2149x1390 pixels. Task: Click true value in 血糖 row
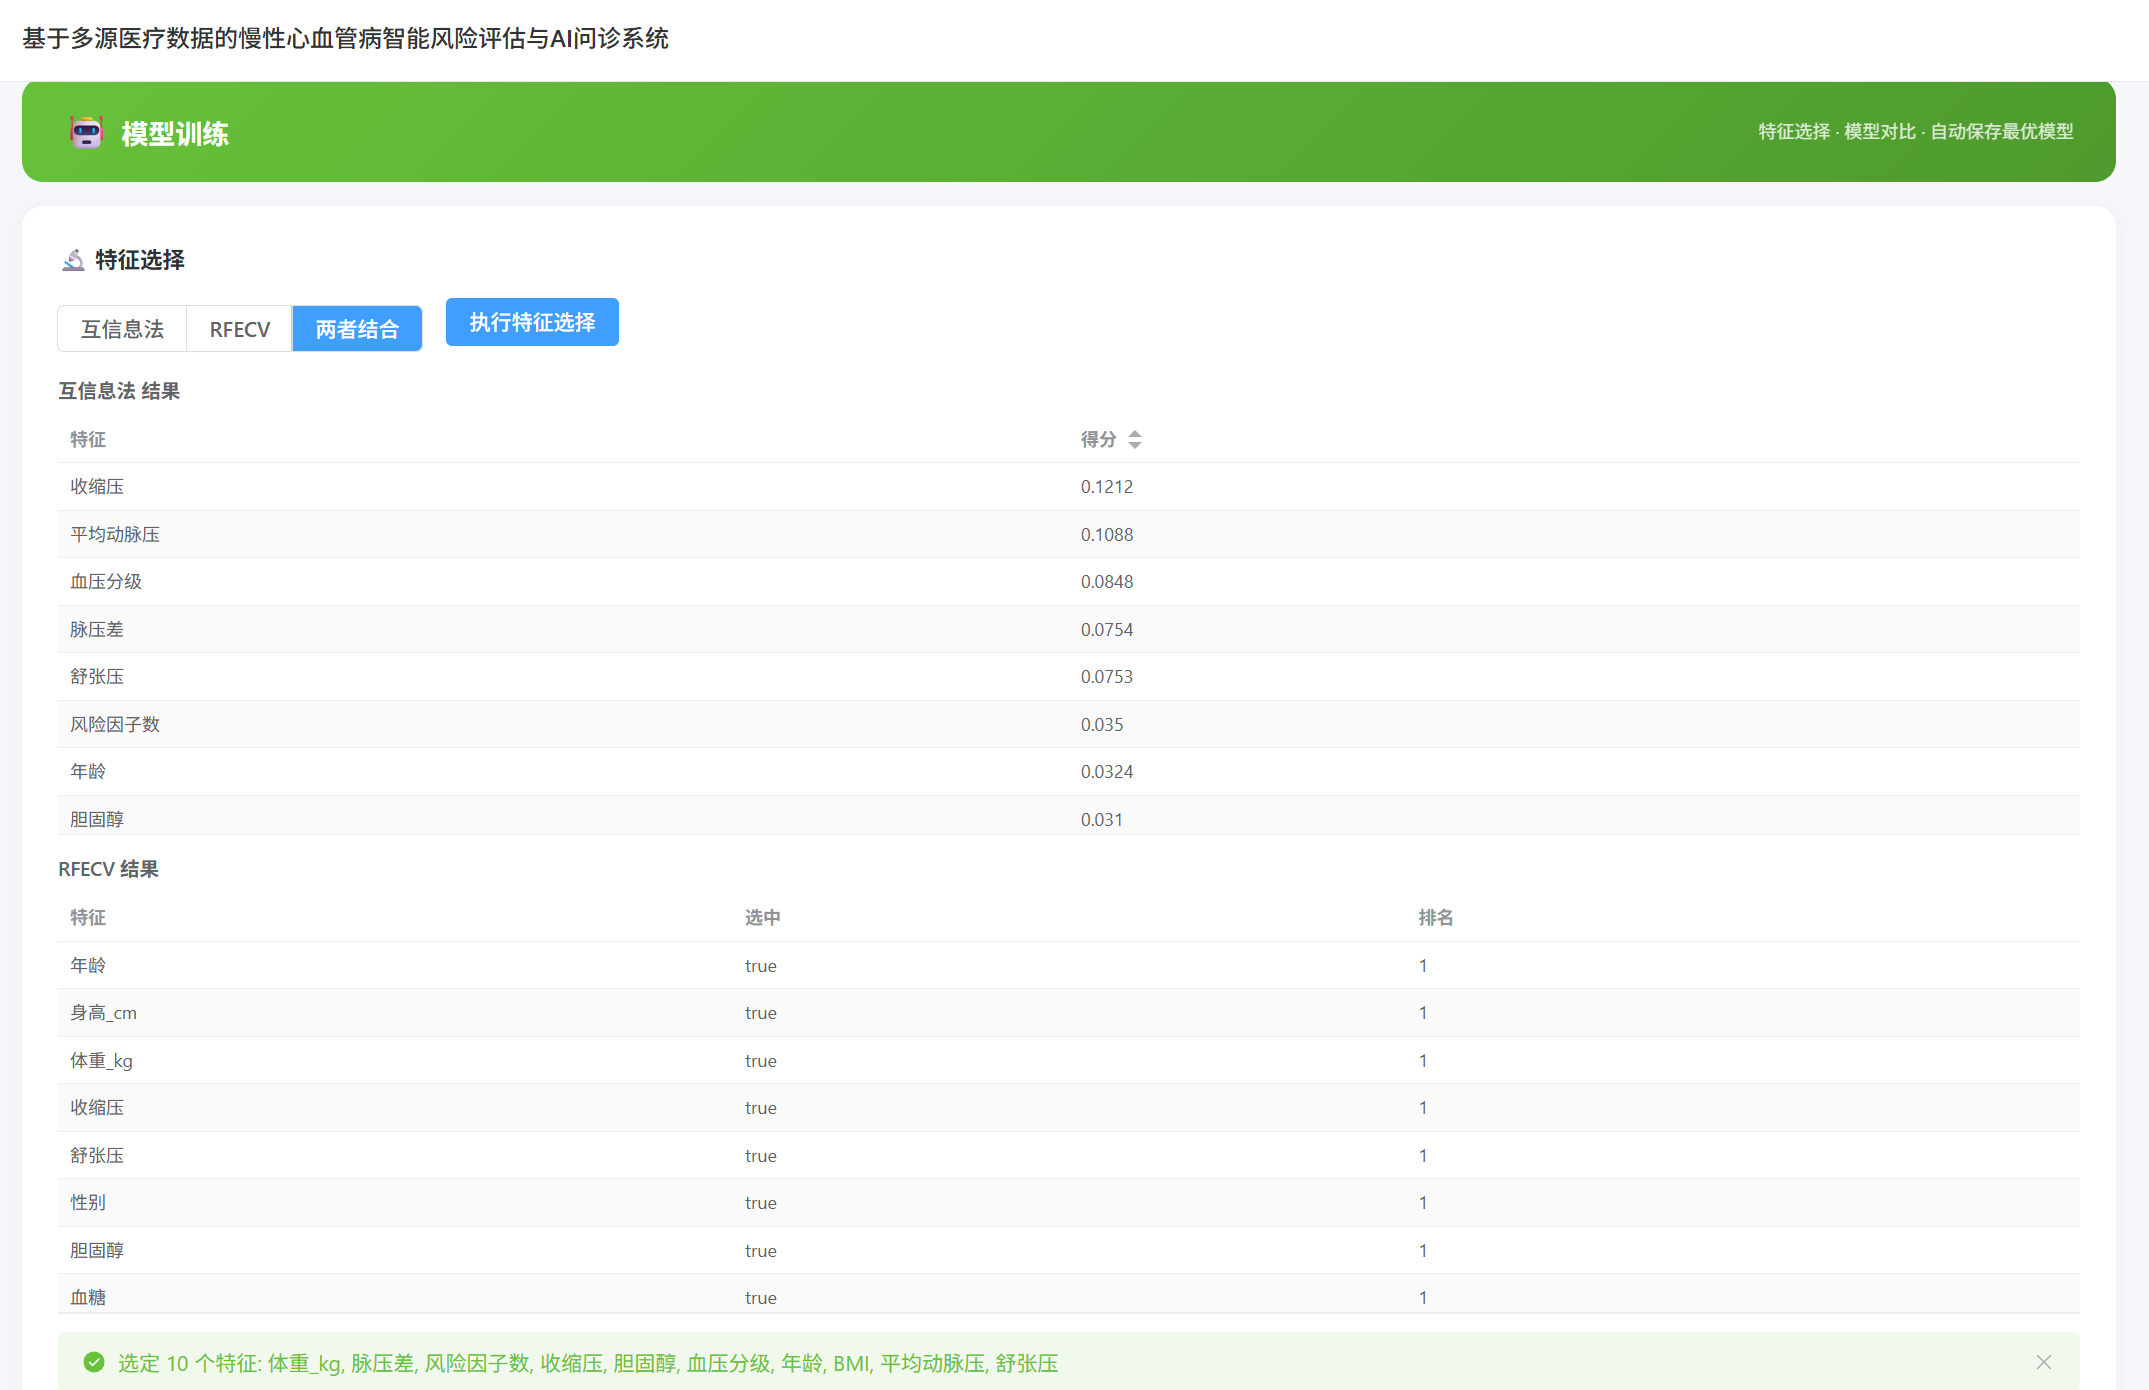(x=760, y=1298)
